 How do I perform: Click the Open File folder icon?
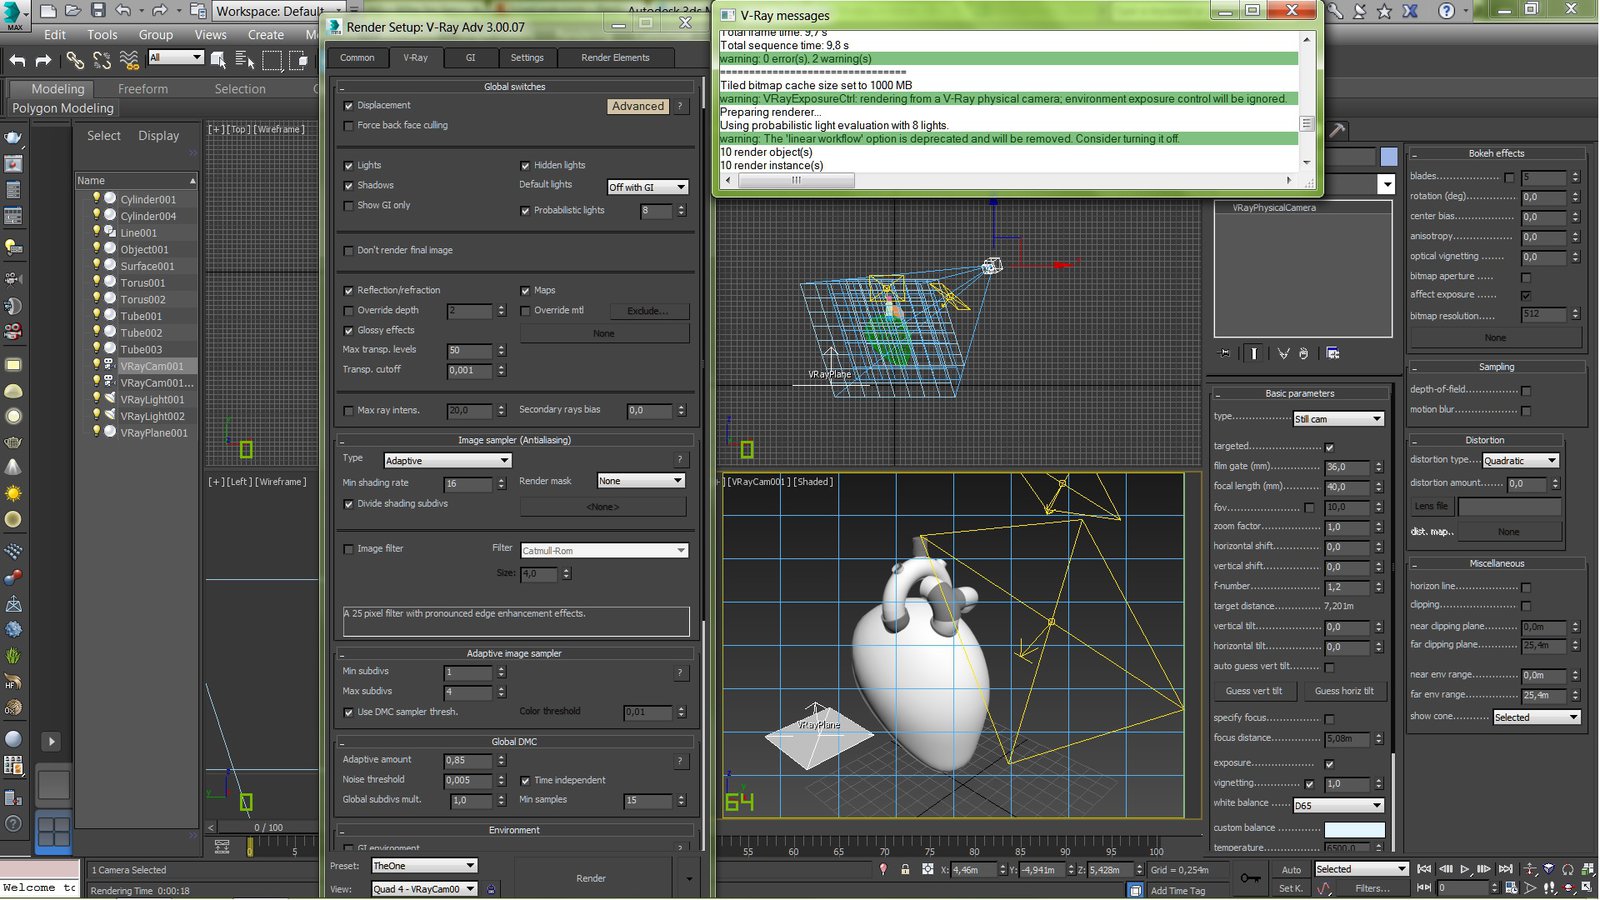point(73,10)
